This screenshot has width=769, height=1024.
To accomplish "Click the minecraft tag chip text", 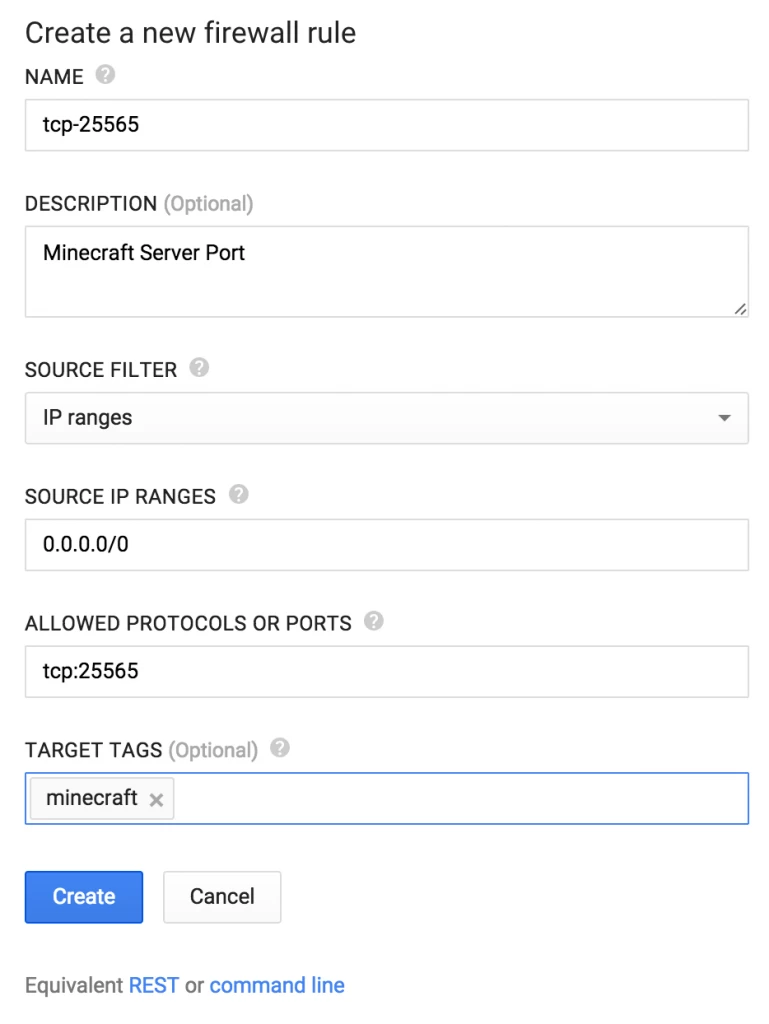I will tap(91, 797).
